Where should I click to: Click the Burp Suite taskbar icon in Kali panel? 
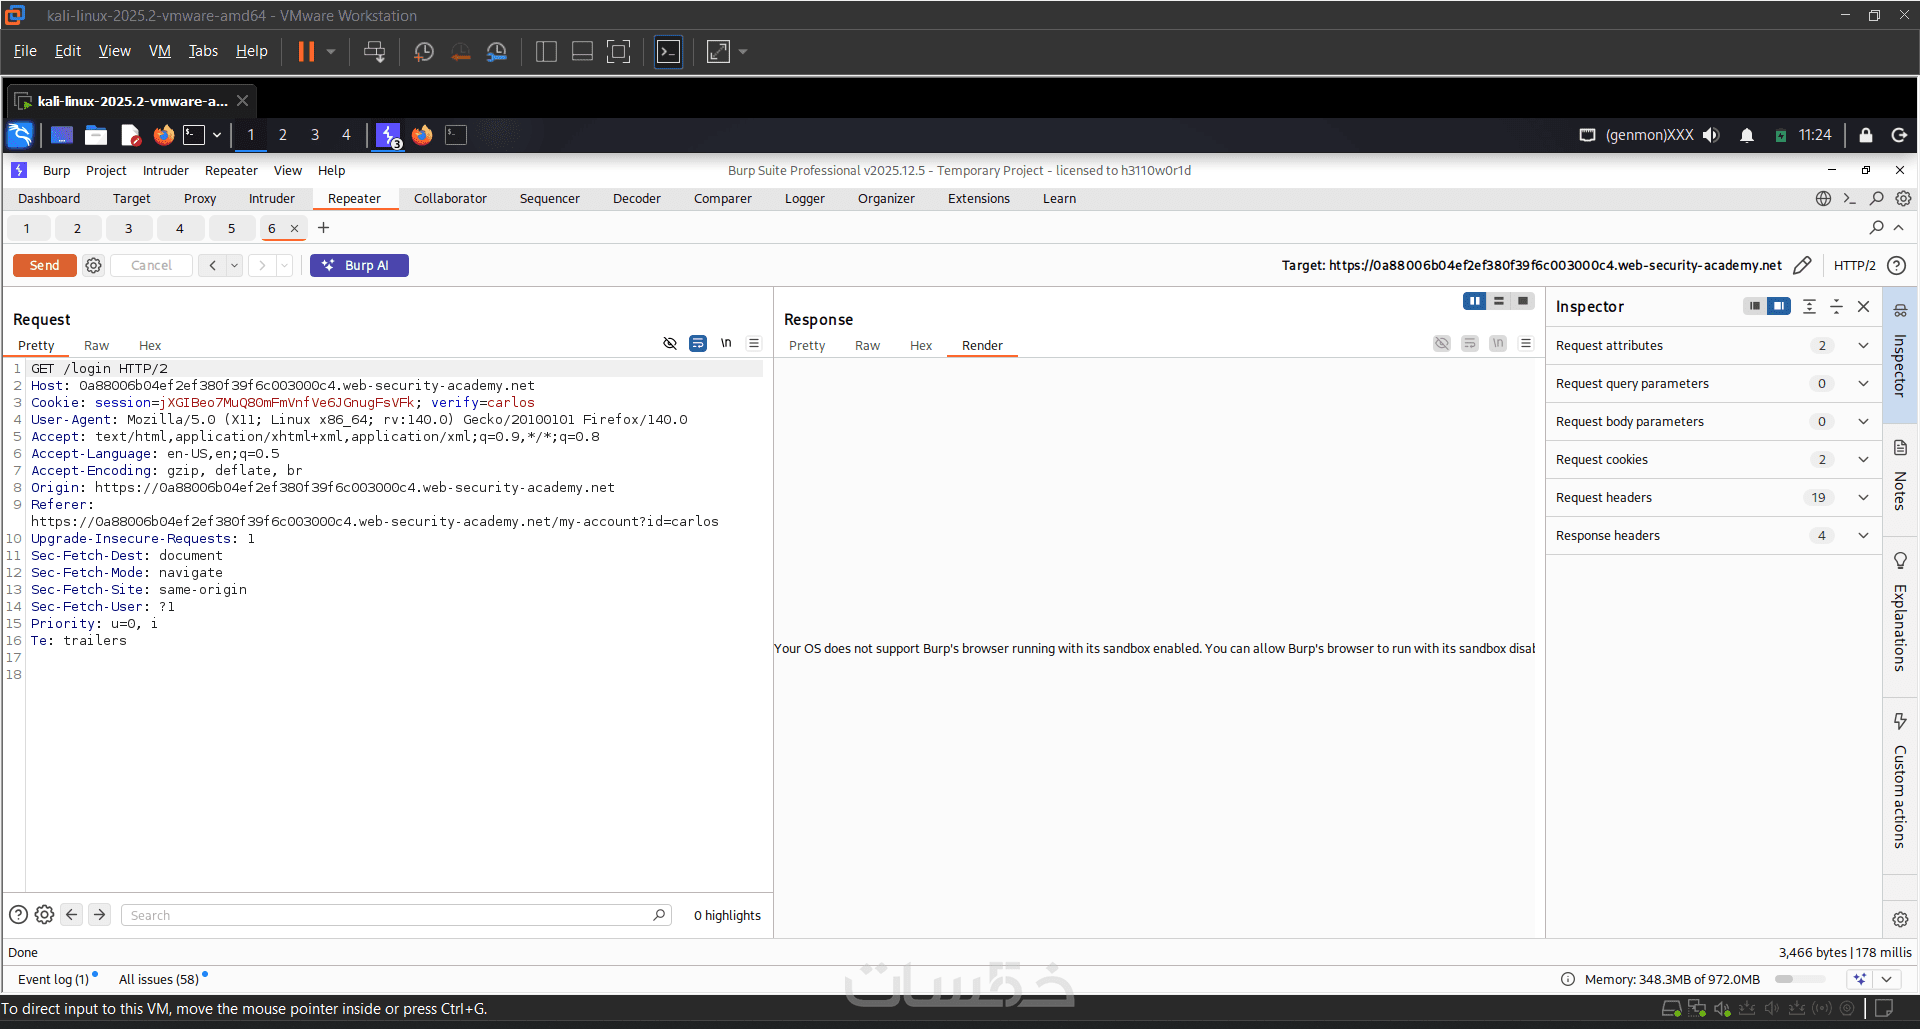388,135
